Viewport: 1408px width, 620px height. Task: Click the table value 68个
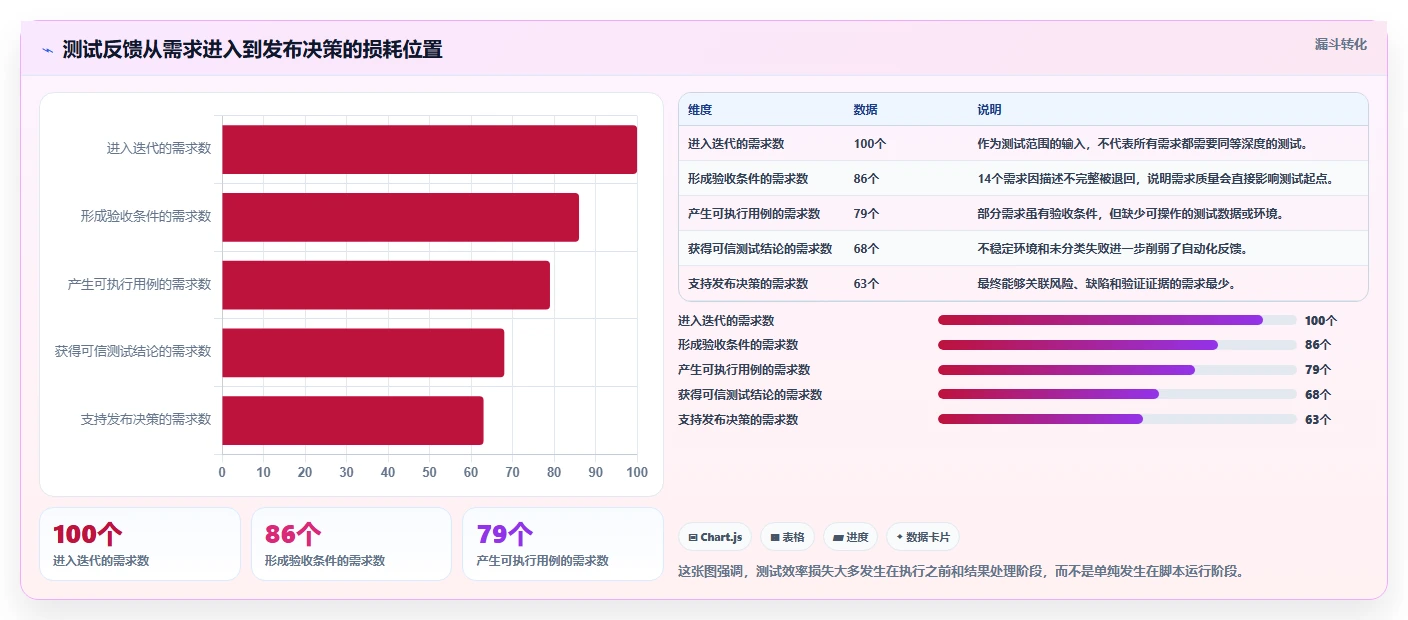[x=867, y=249]
